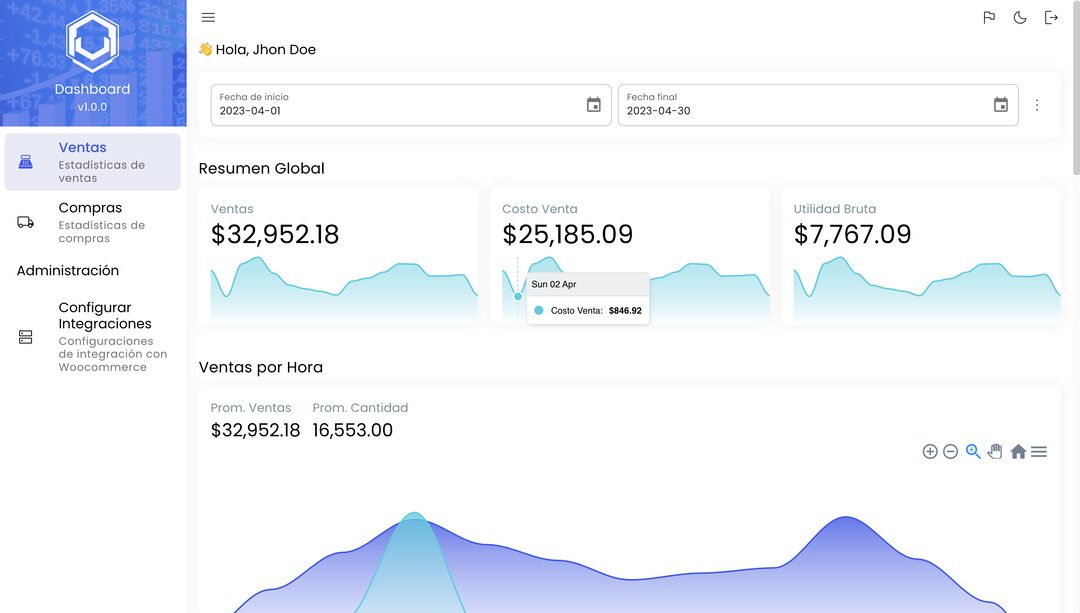Click the Costo Venta $25,185.09 value
1080x613 pixels.
(x=568, y=235)
